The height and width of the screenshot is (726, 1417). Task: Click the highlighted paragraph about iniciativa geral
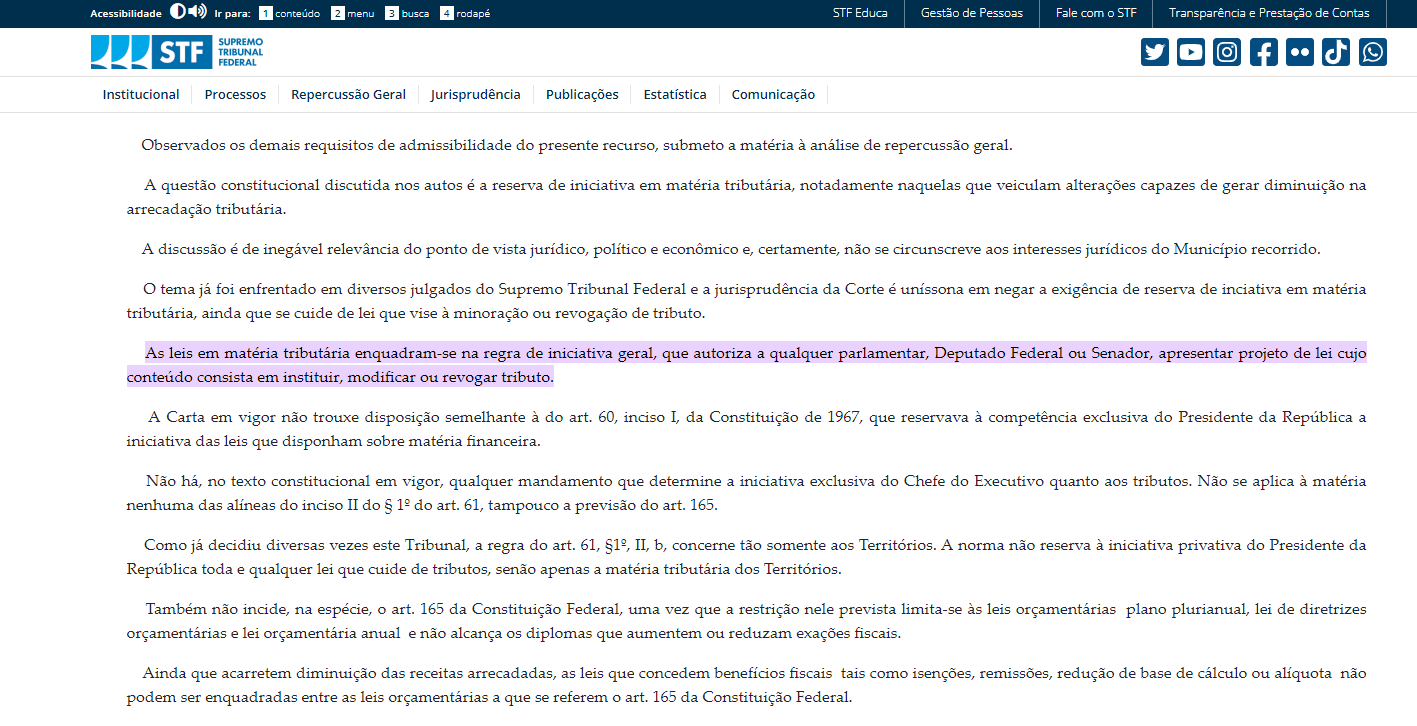pos(745,365)
